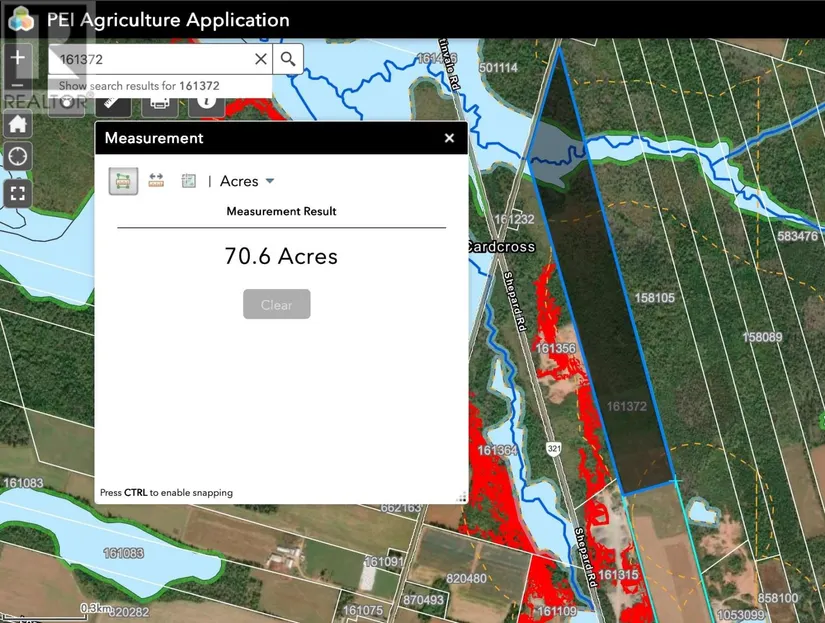
Task: Click the search magnifier button
Action: (288, 59)
